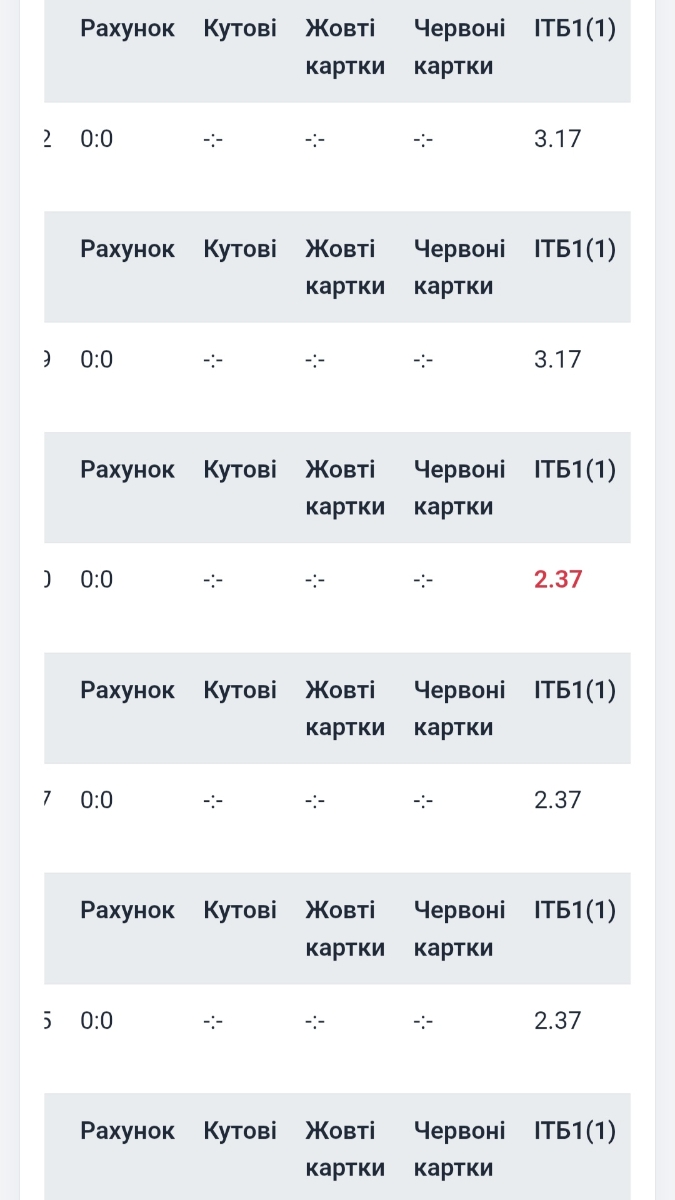The width and height of the screenshot is (675, 1200).
Task: Click the Кутові header in the second table
Action: point(240,249)
